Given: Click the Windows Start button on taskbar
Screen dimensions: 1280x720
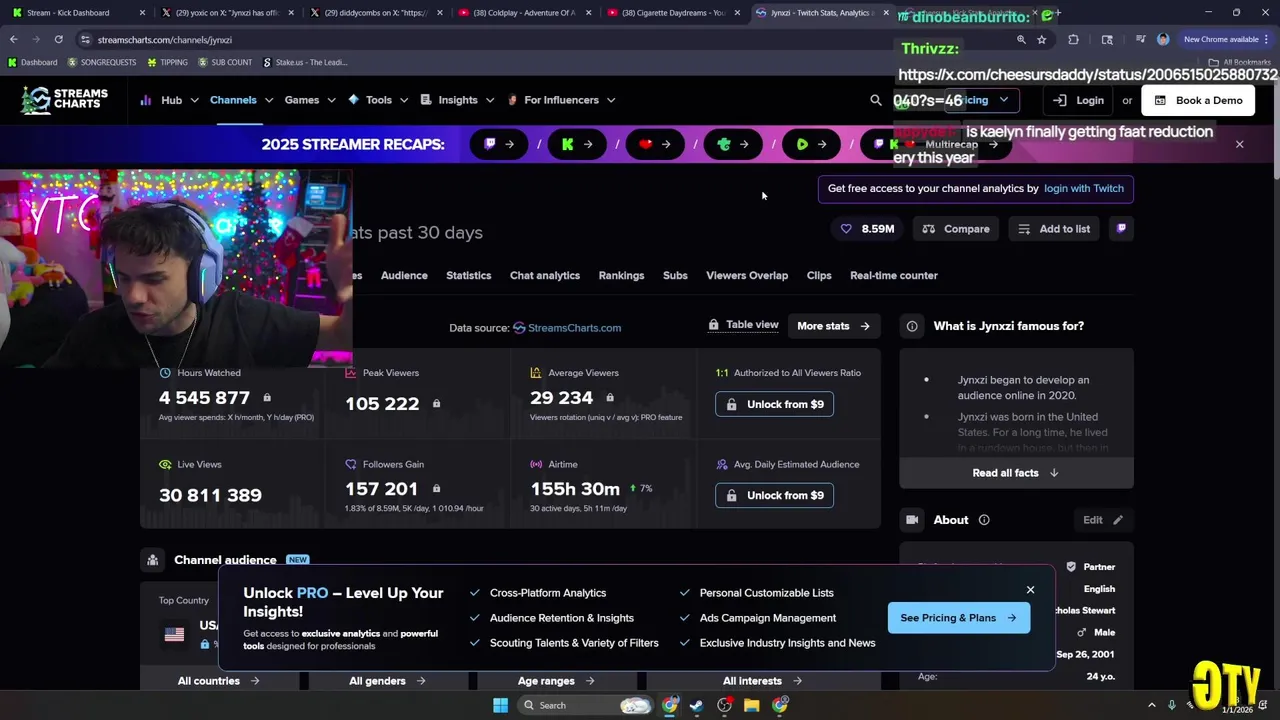Looking at the screenshot, I should (x=500, y=705).
